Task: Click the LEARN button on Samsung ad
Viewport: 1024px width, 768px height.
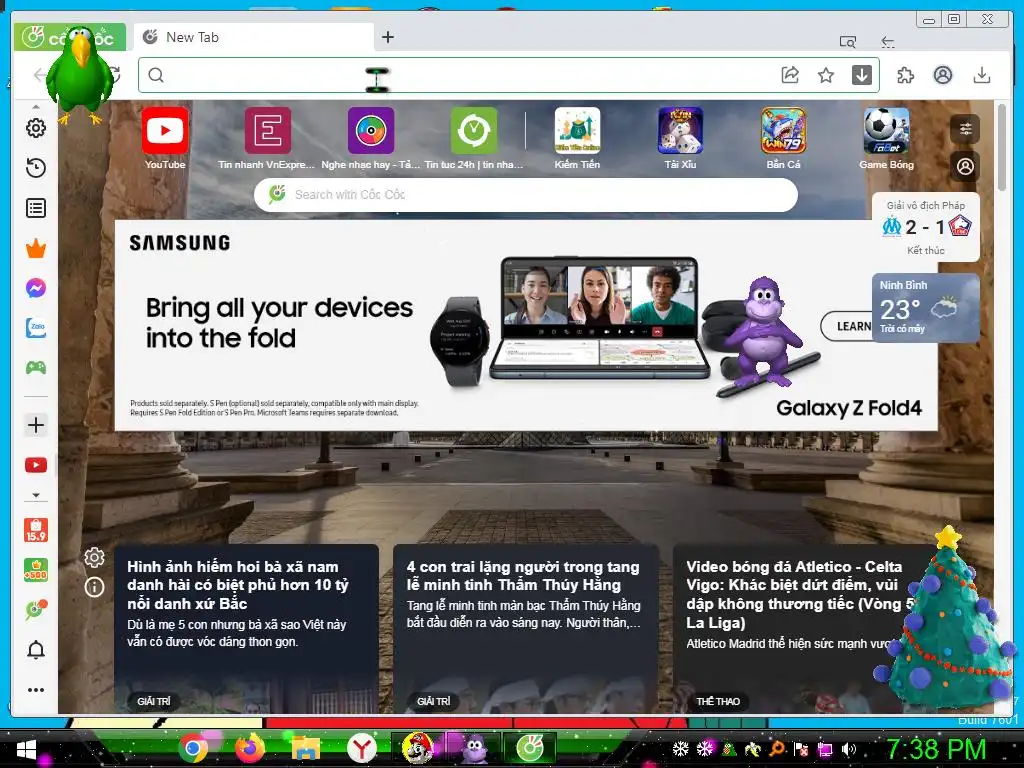Action: click(x=847, y=326)
